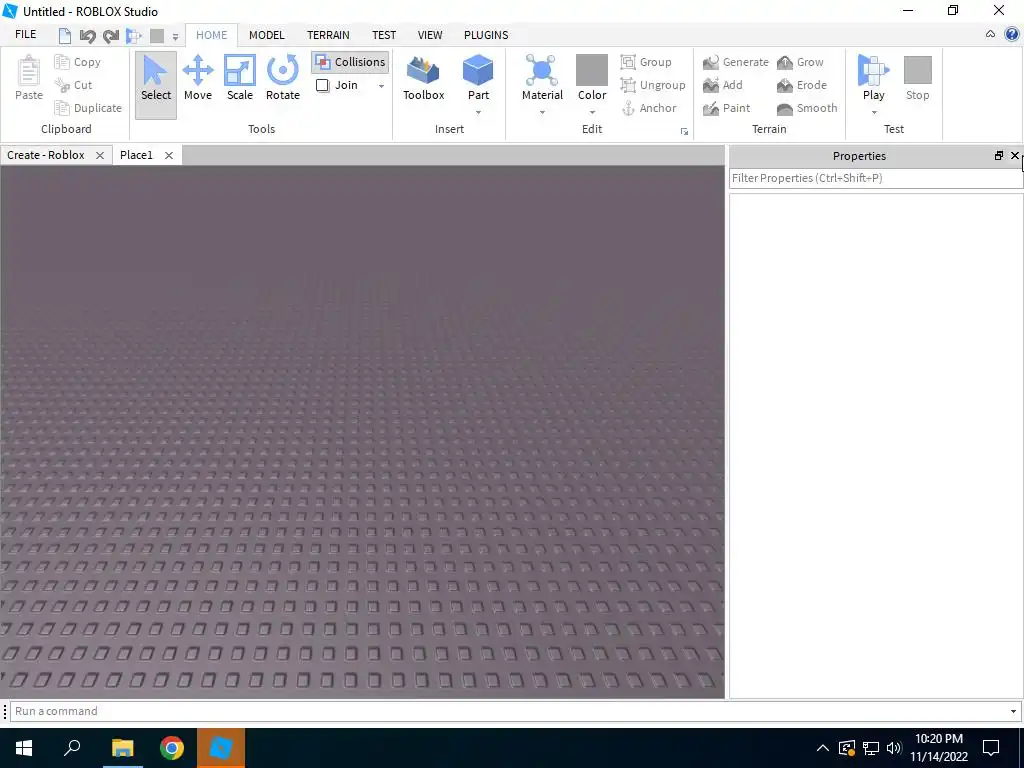Pick the Rotate tool
The height and width of the screenshot is (768, 1024).
click(283, 78)
